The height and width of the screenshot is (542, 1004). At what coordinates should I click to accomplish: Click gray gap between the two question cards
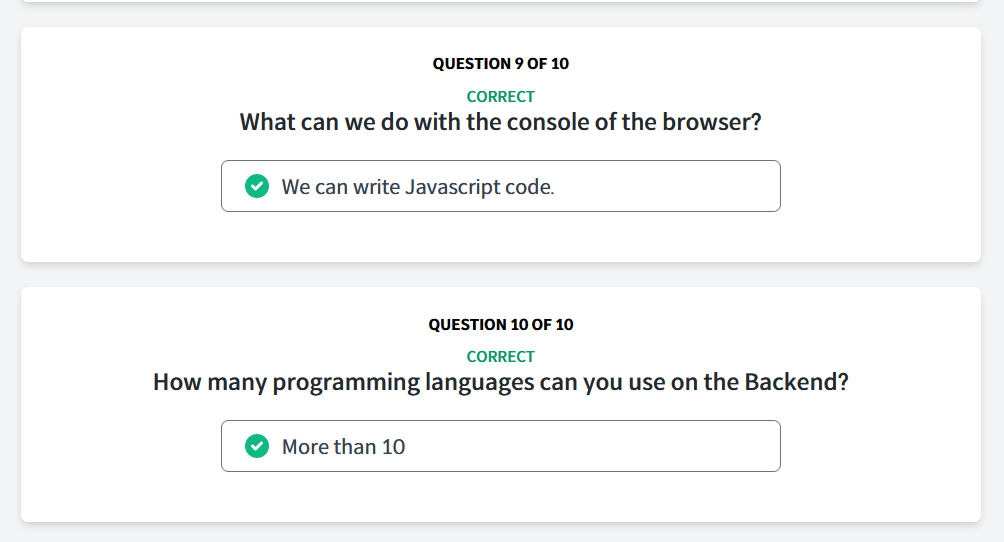[x=501, y=274]
